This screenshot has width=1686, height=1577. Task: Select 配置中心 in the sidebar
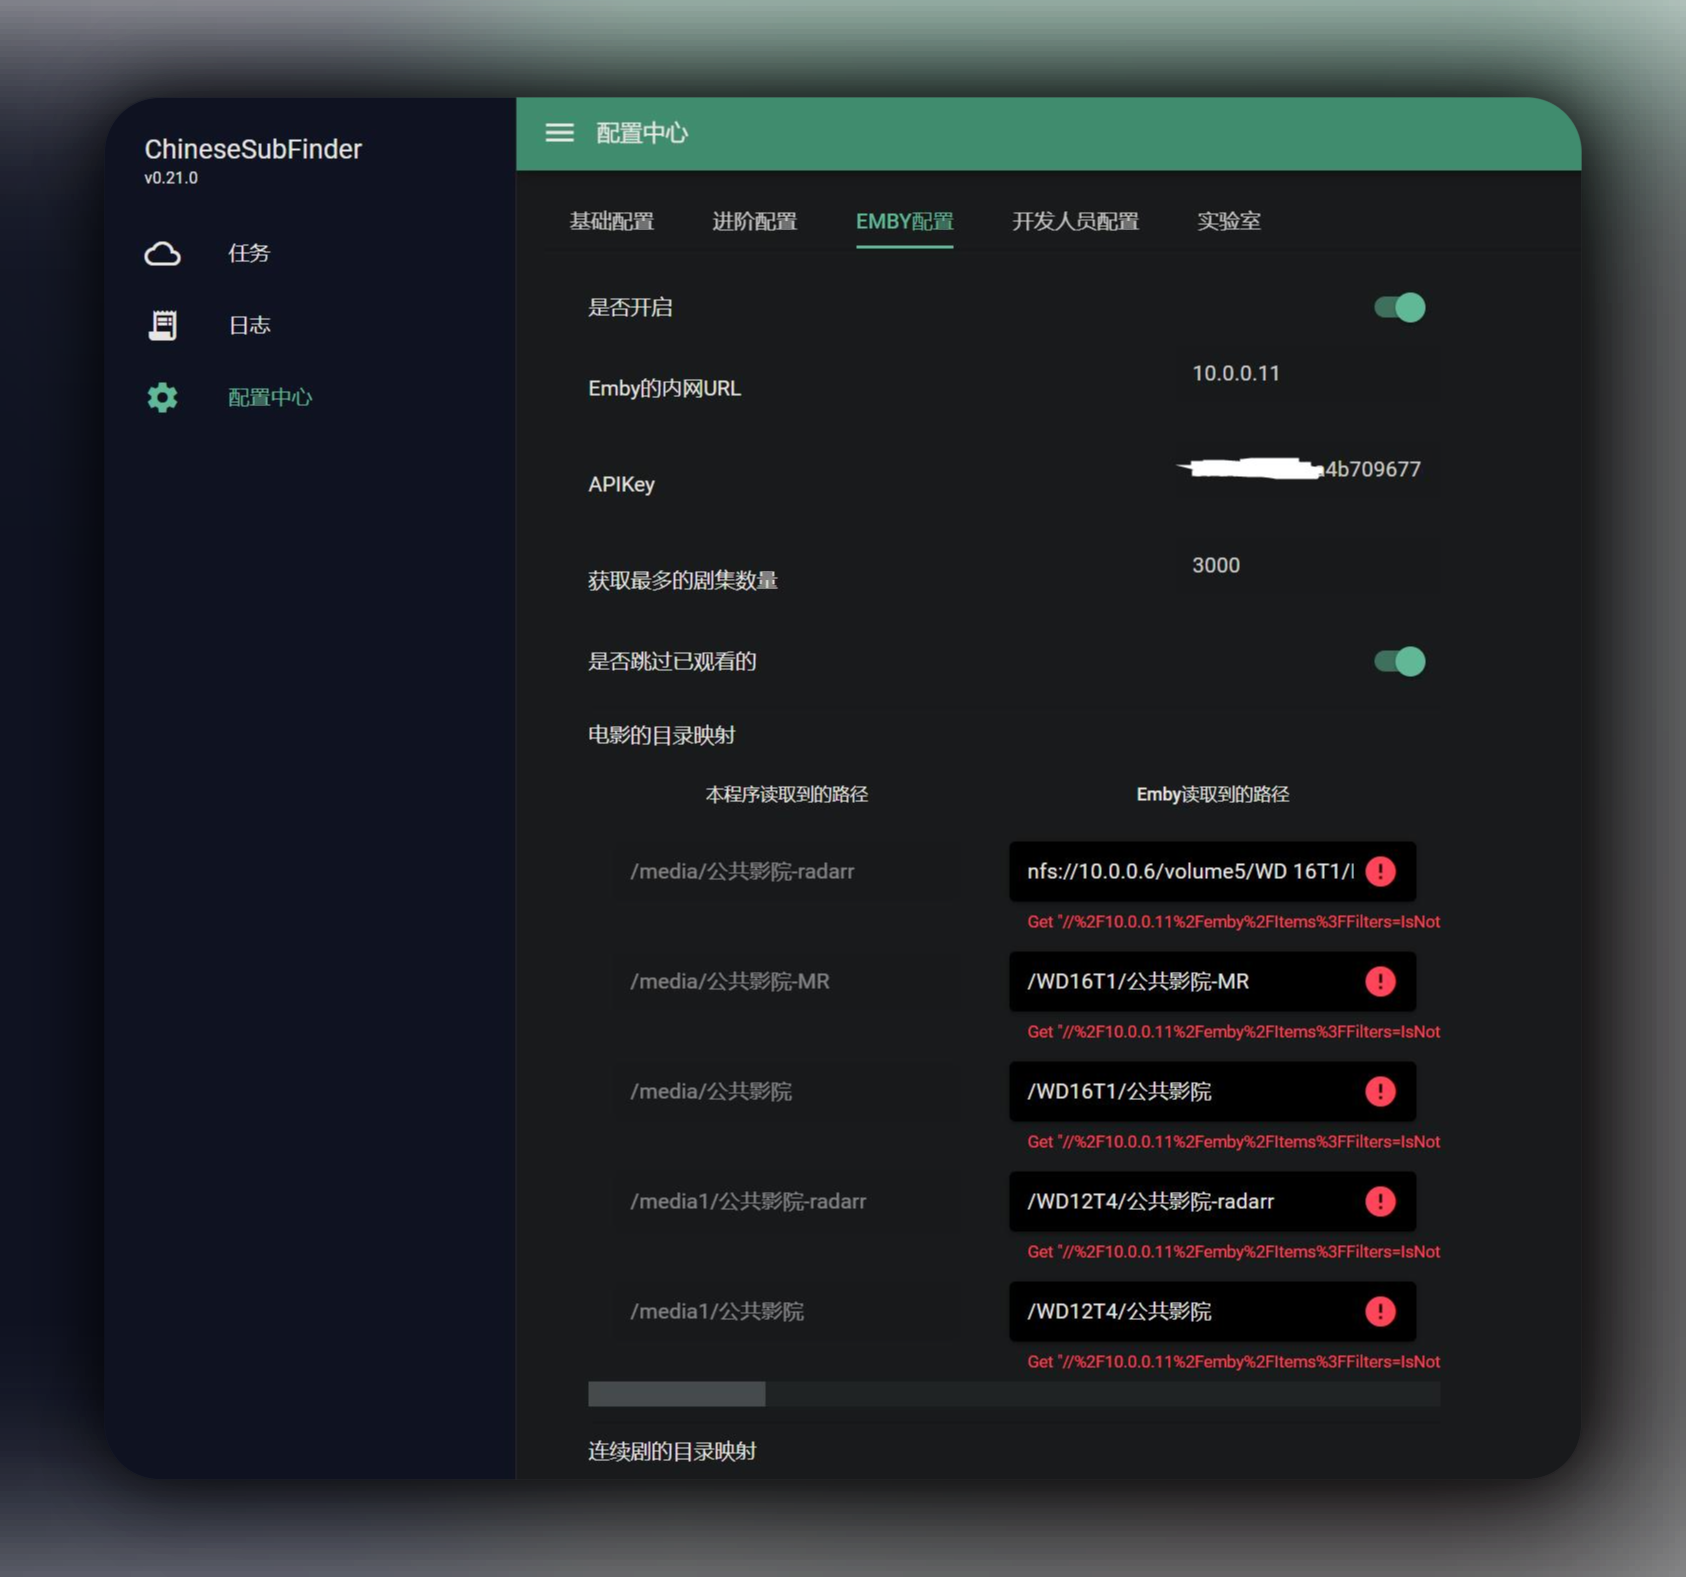tap(270, 397)
